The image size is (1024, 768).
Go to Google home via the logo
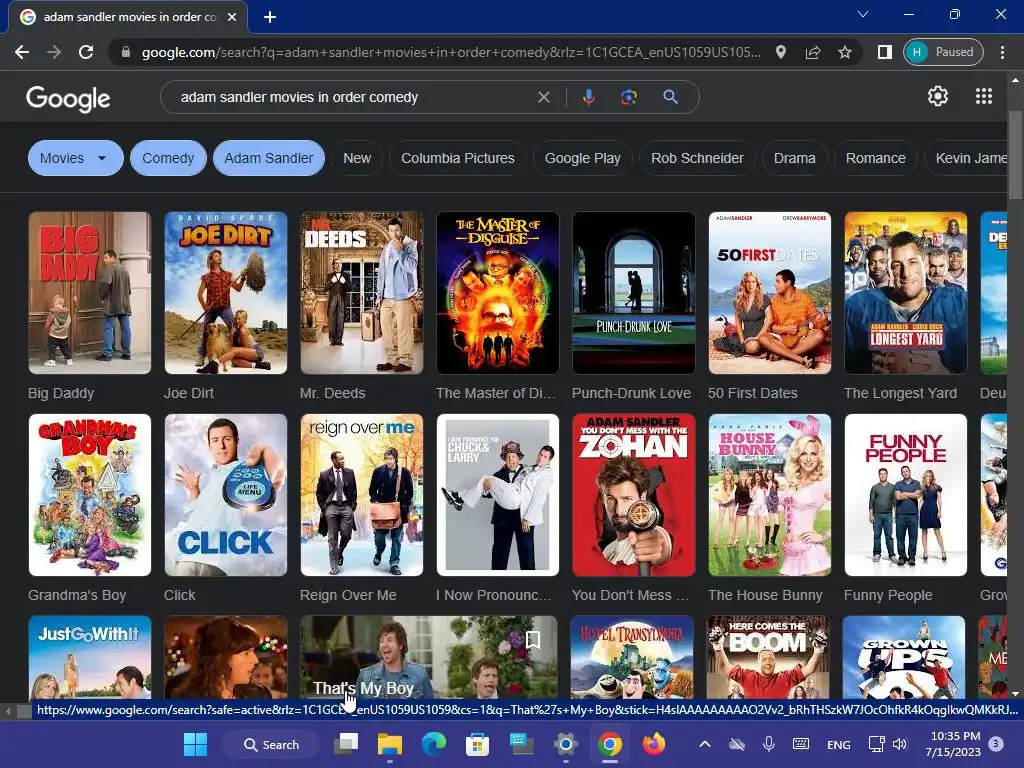click(x=68, y=99)
